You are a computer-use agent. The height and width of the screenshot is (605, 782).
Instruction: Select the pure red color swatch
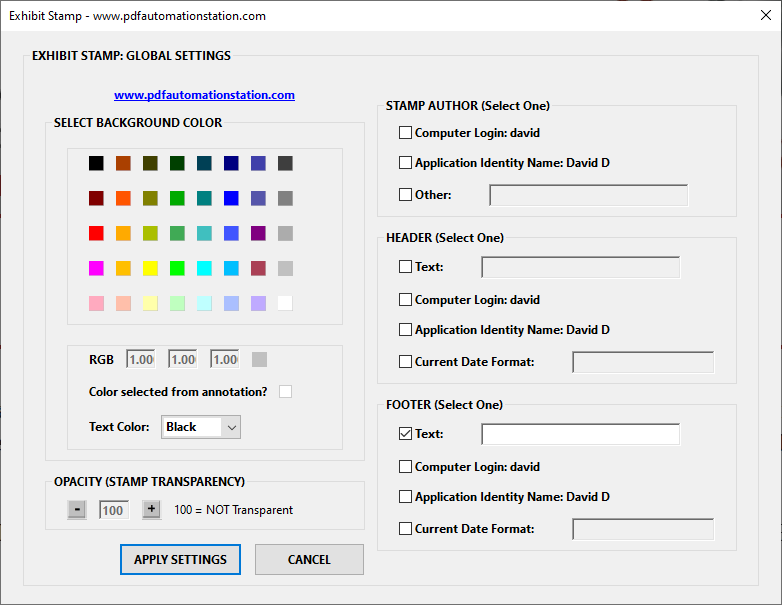[x=96, y=233]
